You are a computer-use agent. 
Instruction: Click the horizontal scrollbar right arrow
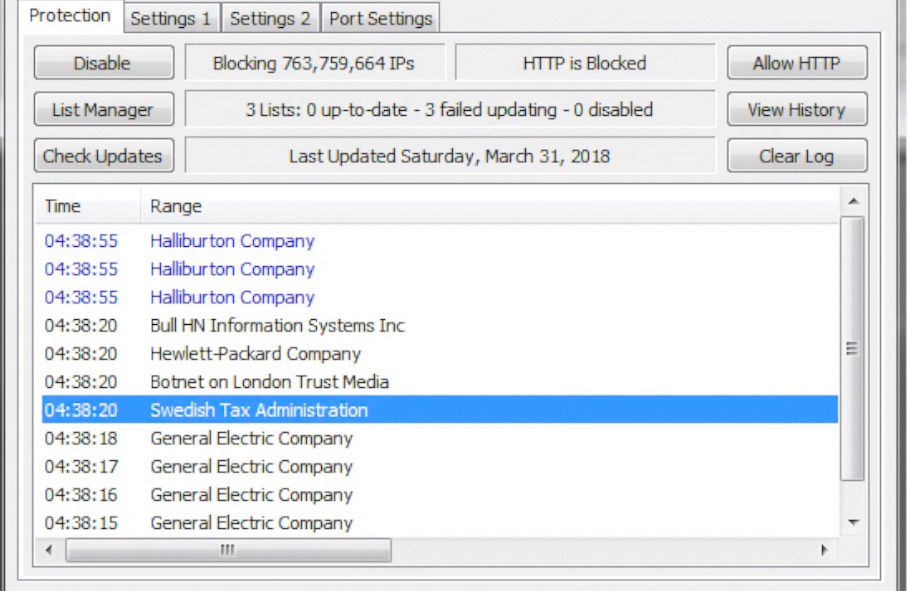[x=824, y=550]
